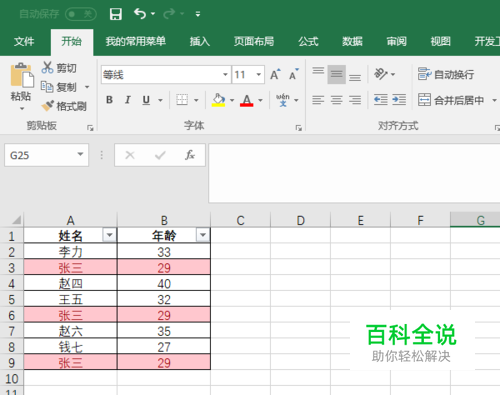Open the 剪贴板 dialog launcher
Viewport: 500px width, 395px height.
pyautogui.click(x=90, y=128)
